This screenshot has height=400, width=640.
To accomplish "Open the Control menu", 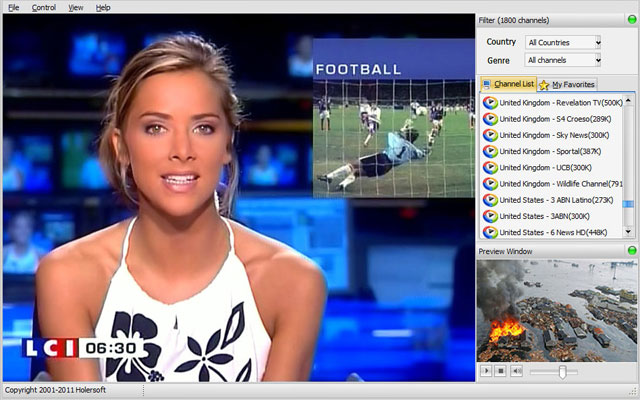I will (44, 7).
